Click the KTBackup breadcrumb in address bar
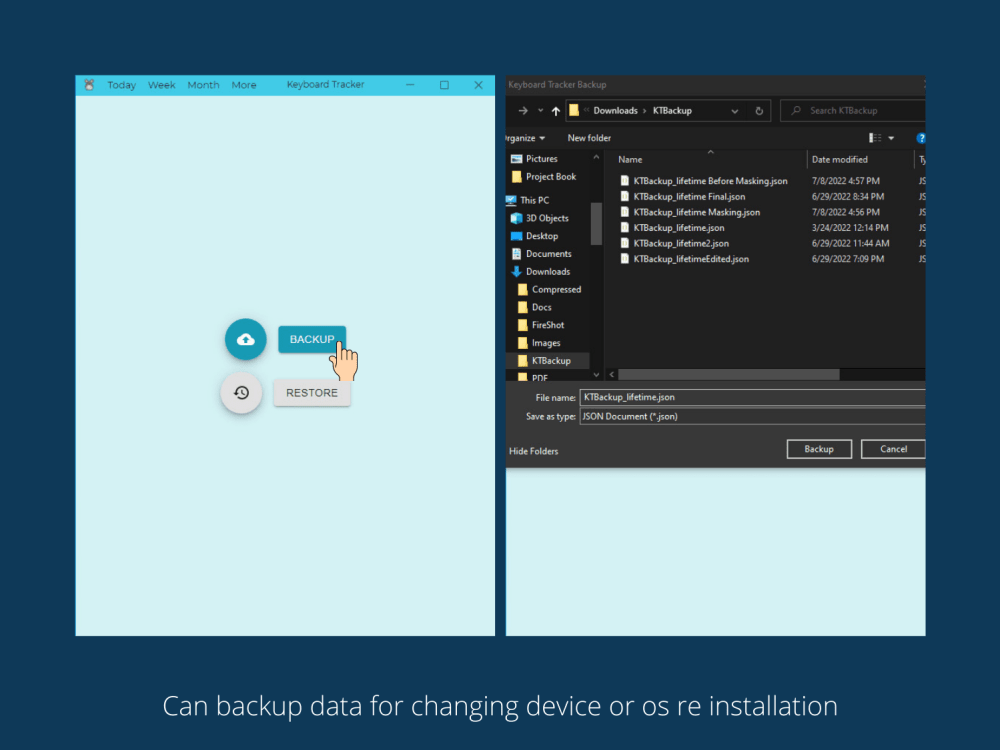The width and height of the screenshot is (1000, 750). click(x=672, y=111)
